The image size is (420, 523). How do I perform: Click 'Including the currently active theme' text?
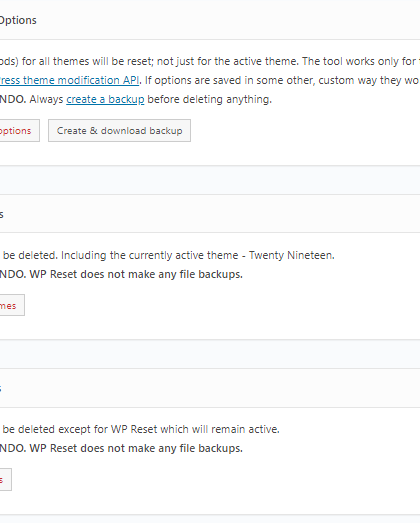click(149, 255)
